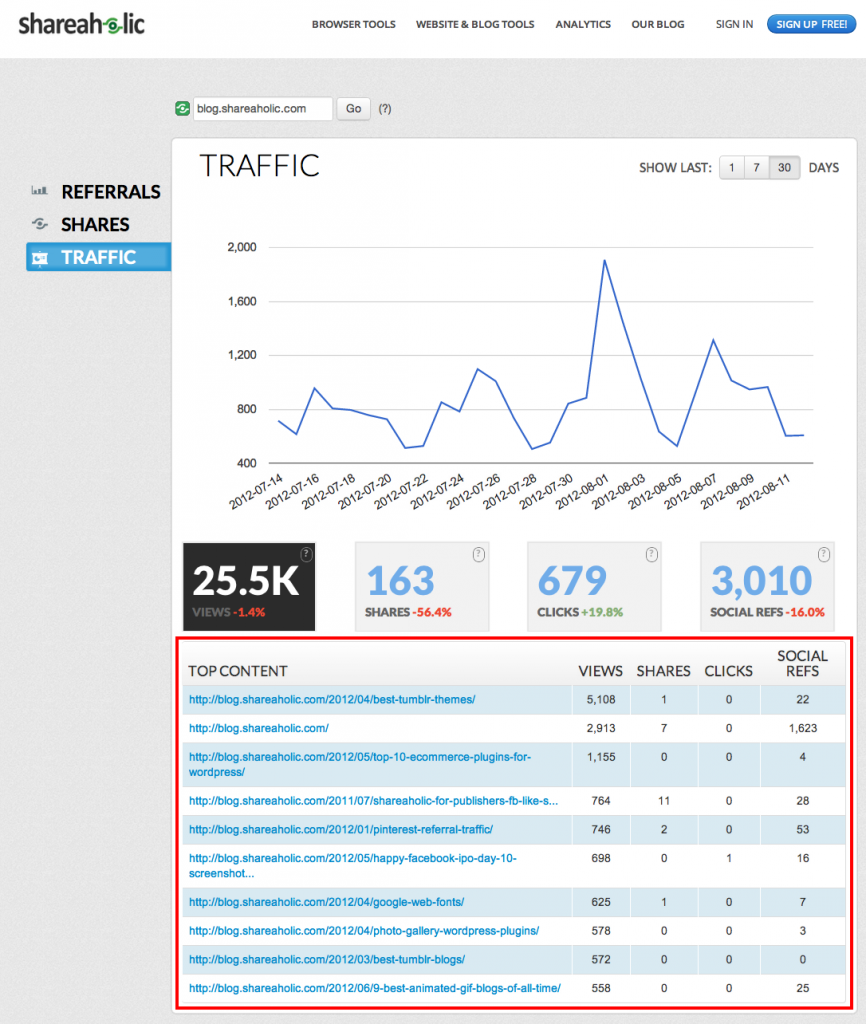Click the Traffic heading text

259,166
